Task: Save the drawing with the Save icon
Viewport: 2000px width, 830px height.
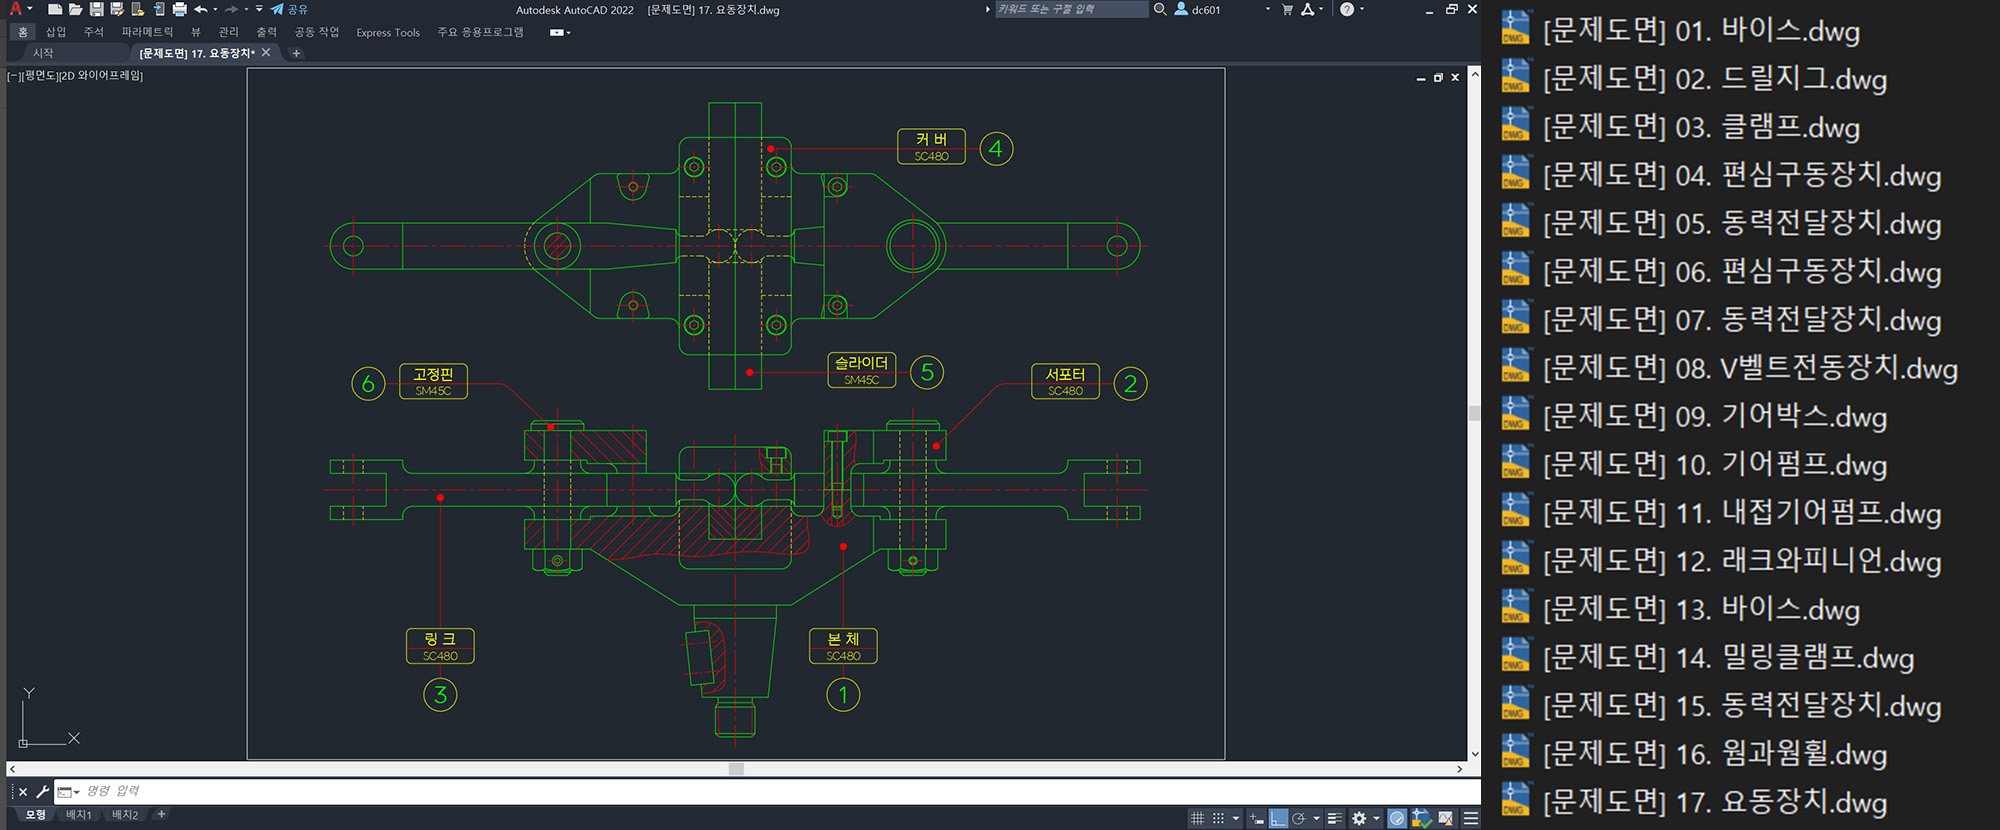Action: pos(96,9)
